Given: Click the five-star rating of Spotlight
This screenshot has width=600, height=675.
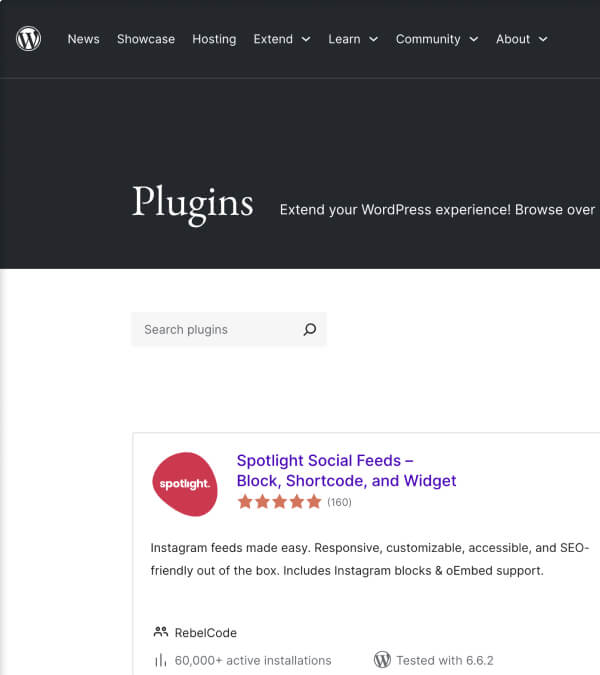Looking at the screenshot, I should 279,502.
